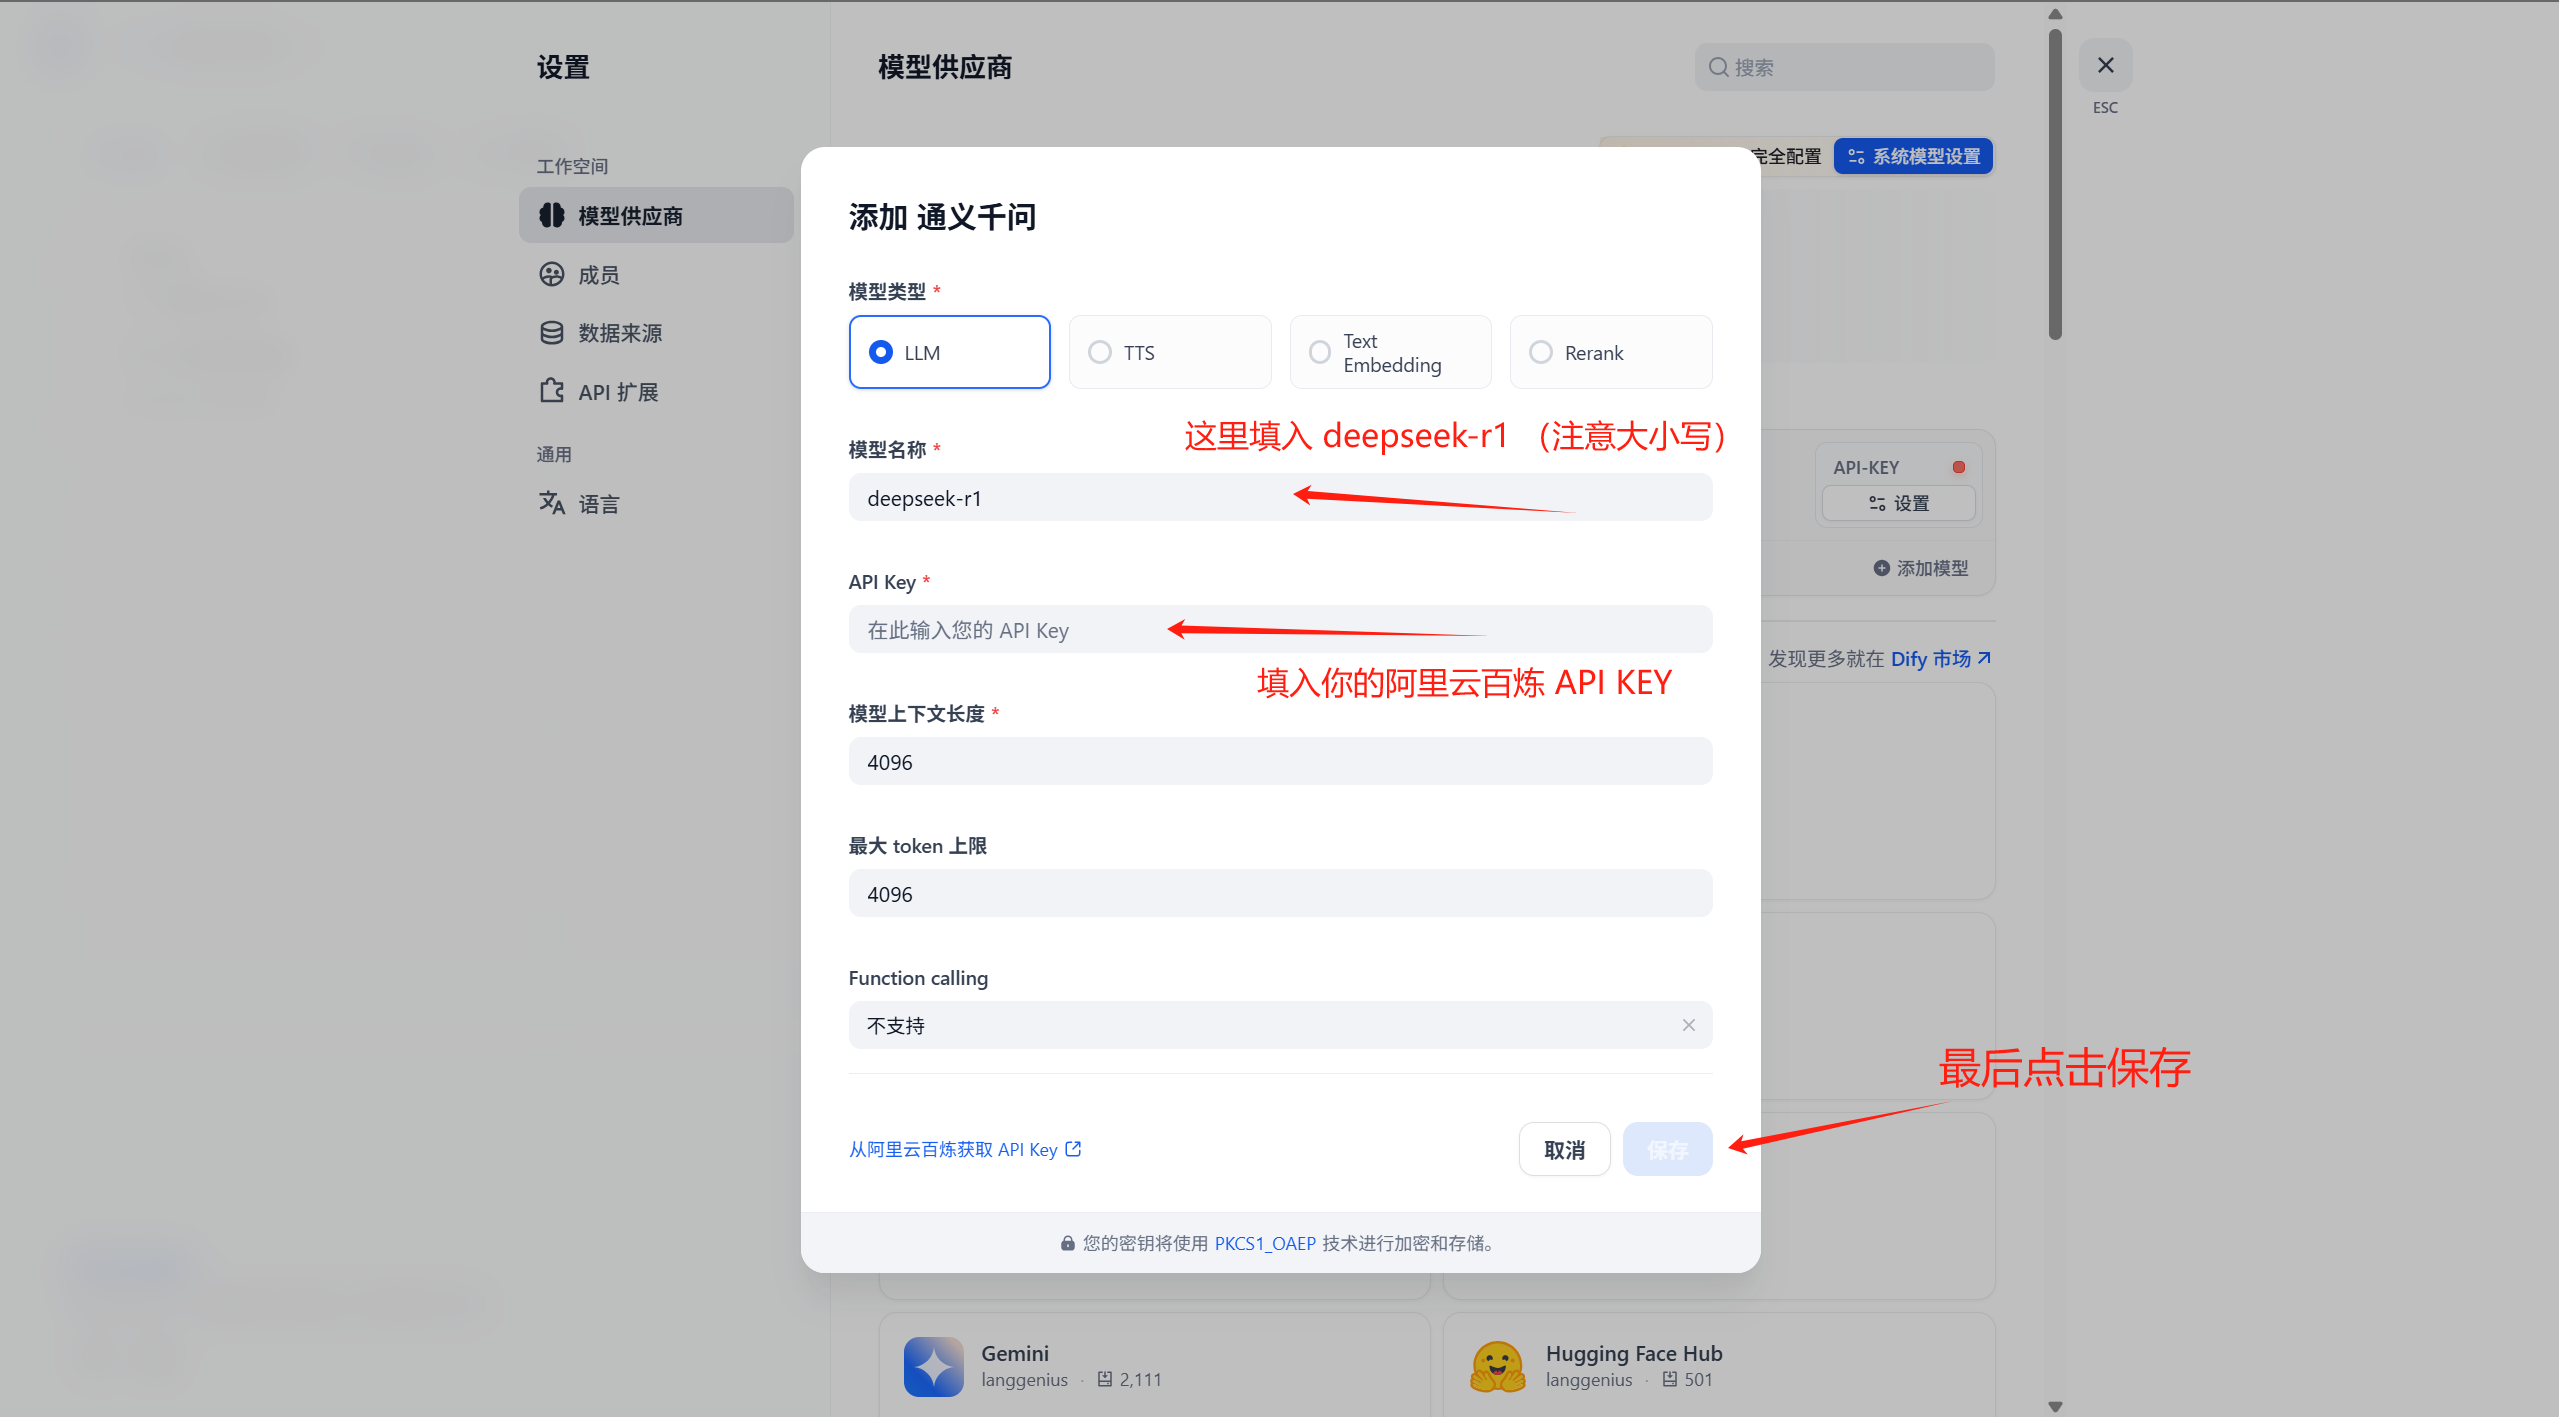Select the LLM radio button
This screenshot has height=1417, width=2559.
[879, 351]
